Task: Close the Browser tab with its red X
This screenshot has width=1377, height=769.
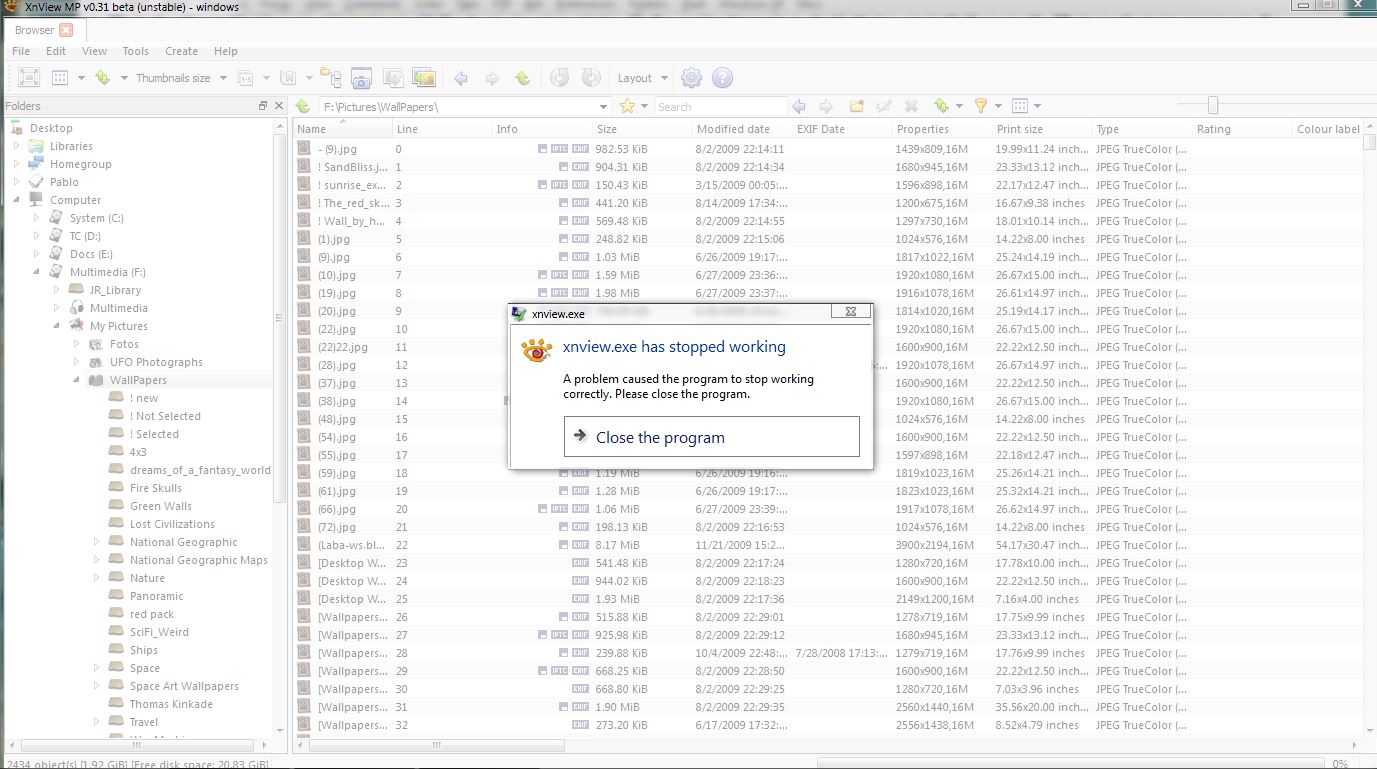Action: 66,30
